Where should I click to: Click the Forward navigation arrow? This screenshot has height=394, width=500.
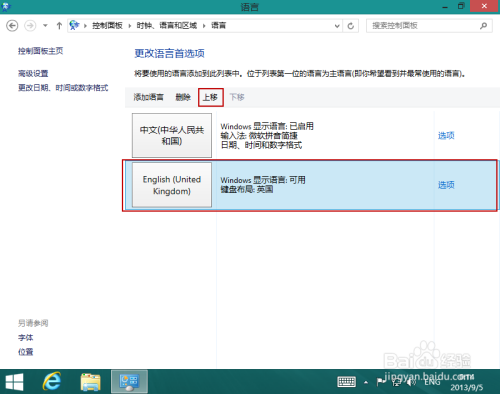click(30, 26)
